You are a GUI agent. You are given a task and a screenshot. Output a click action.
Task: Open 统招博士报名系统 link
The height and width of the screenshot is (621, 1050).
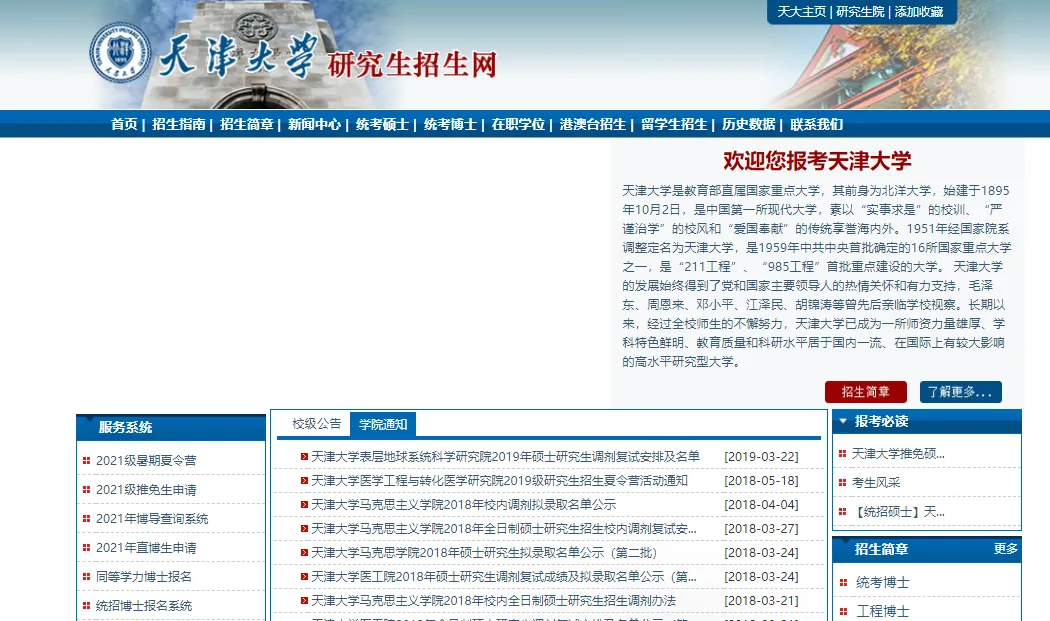click(x=144, y=606)
